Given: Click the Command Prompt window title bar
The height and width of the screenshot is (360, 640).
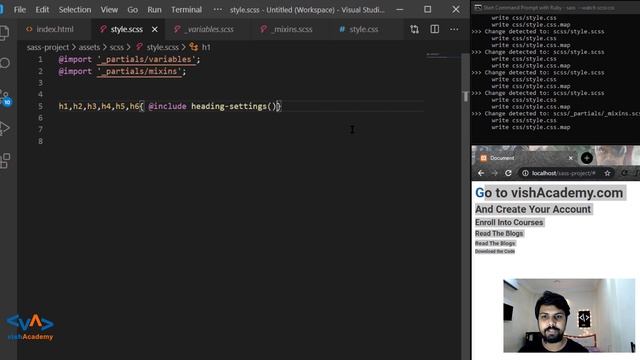Looking at the screenshot, I should coord(555,7).
